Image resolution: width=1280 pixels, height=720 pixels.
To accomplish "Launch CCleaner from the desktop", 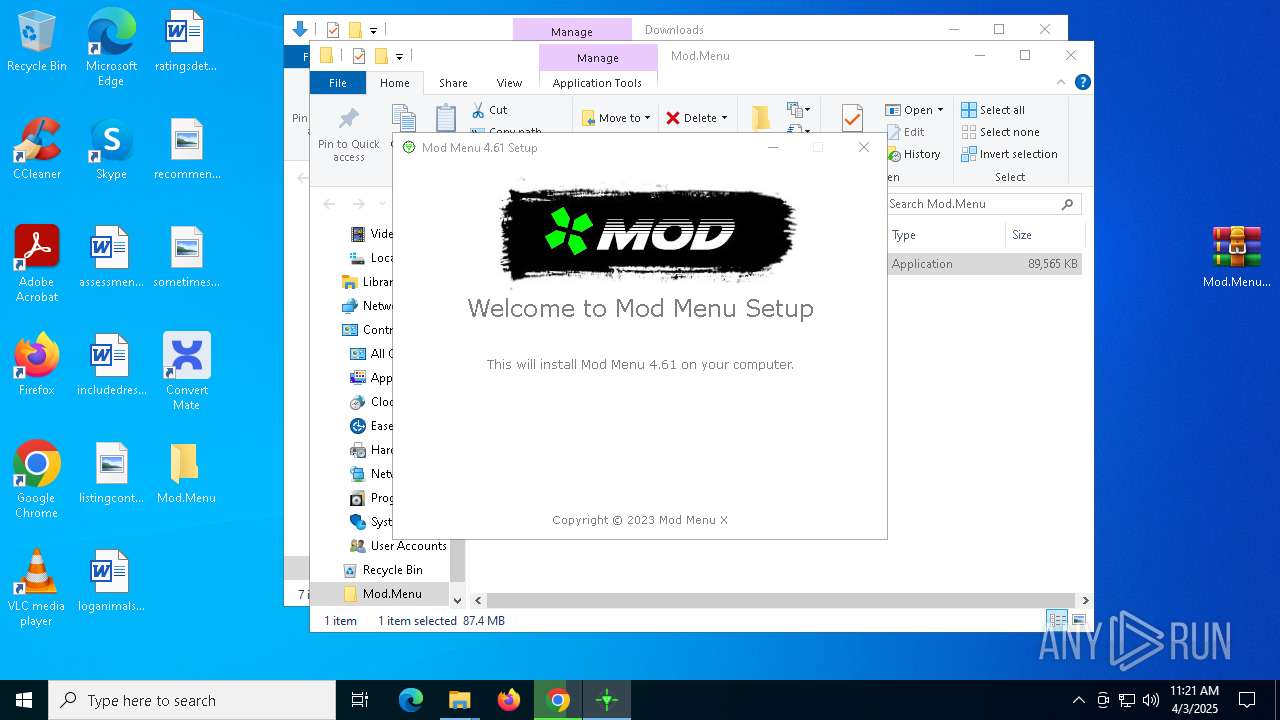I will tap(37, 149).
